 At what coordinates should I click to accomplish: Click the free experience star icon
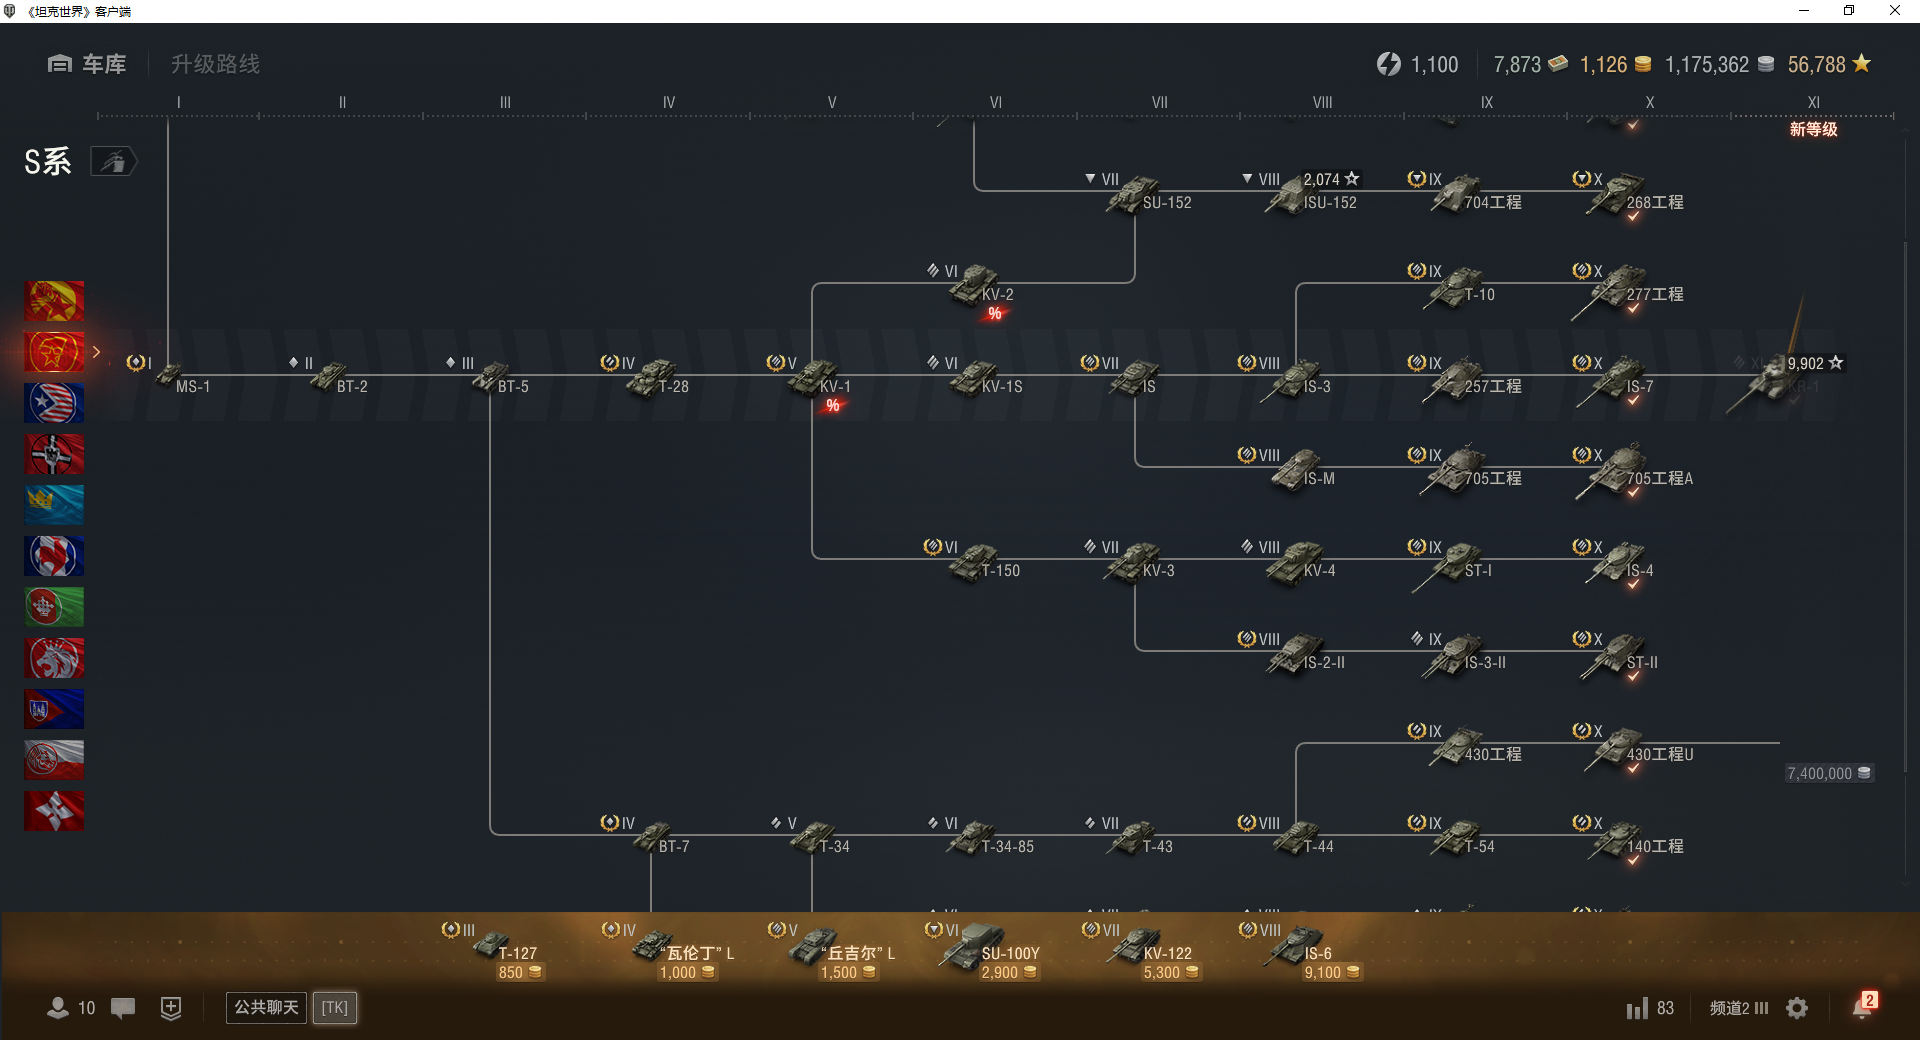coord(1861,63)
